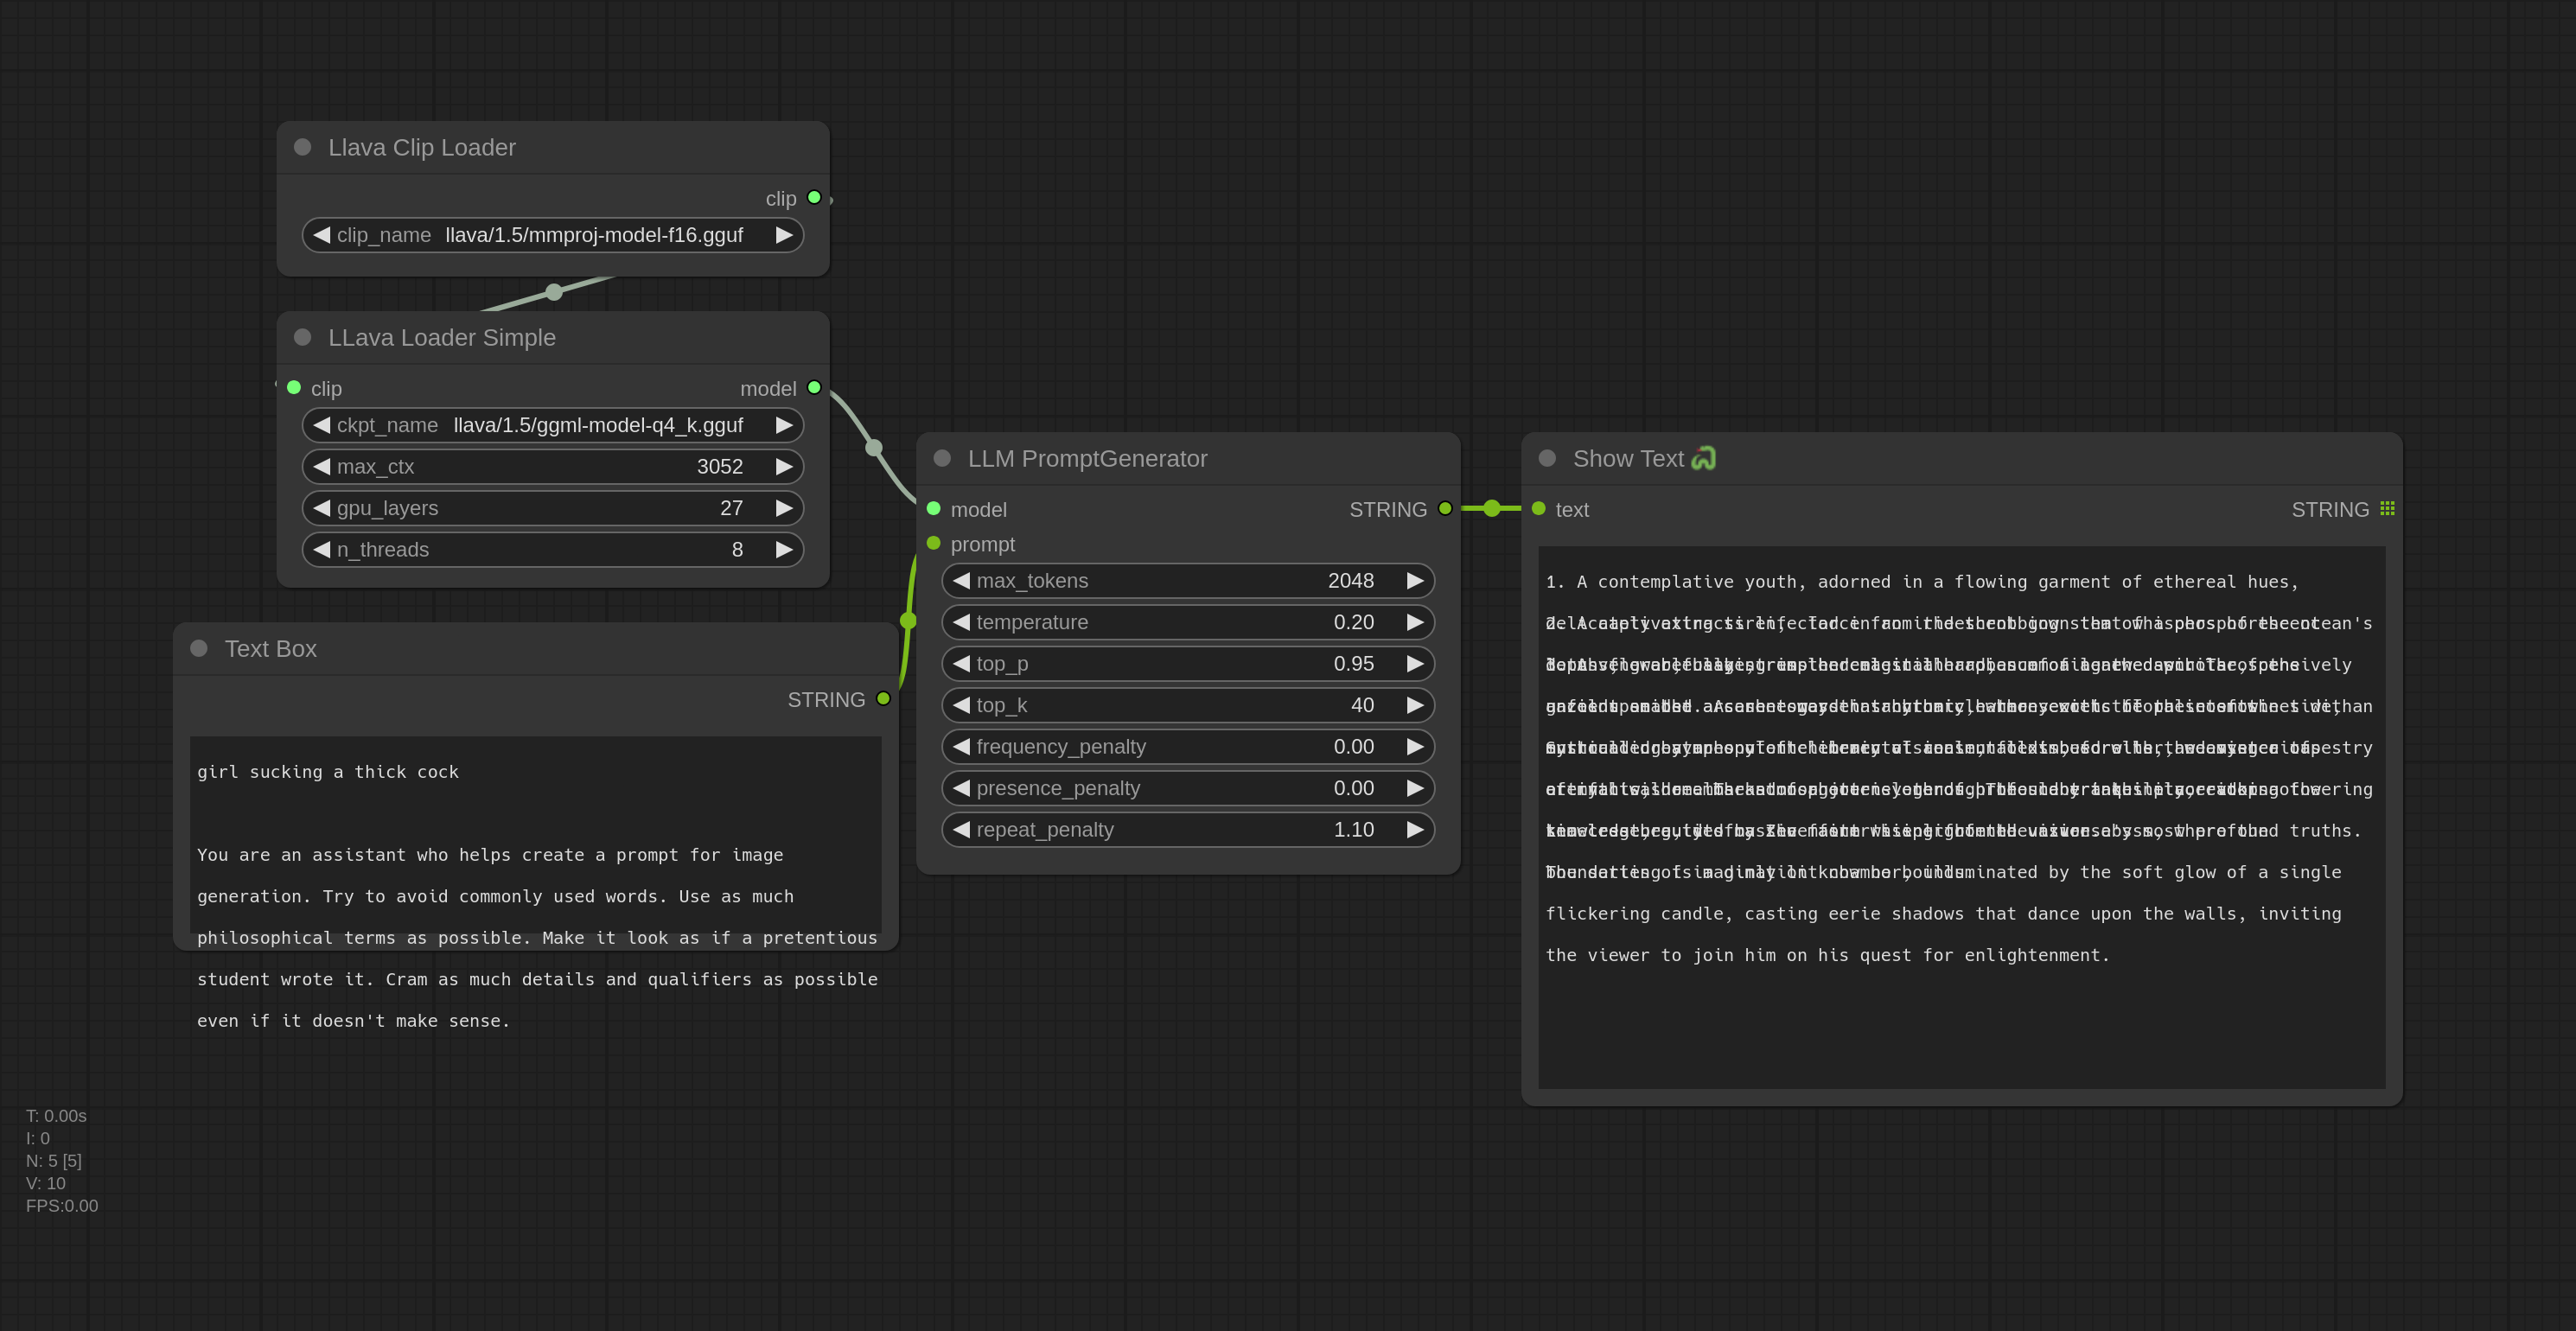Collapse the Llava Clip Loader node dot
The height and width of the screenshot is (1331, 2576).
tap(302, 147)
